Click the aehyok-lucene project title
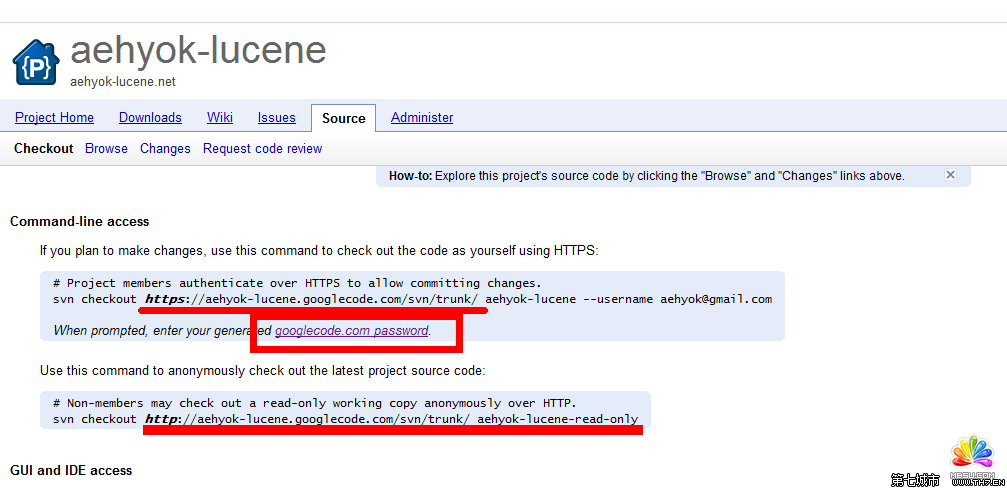 click(198, 50)
